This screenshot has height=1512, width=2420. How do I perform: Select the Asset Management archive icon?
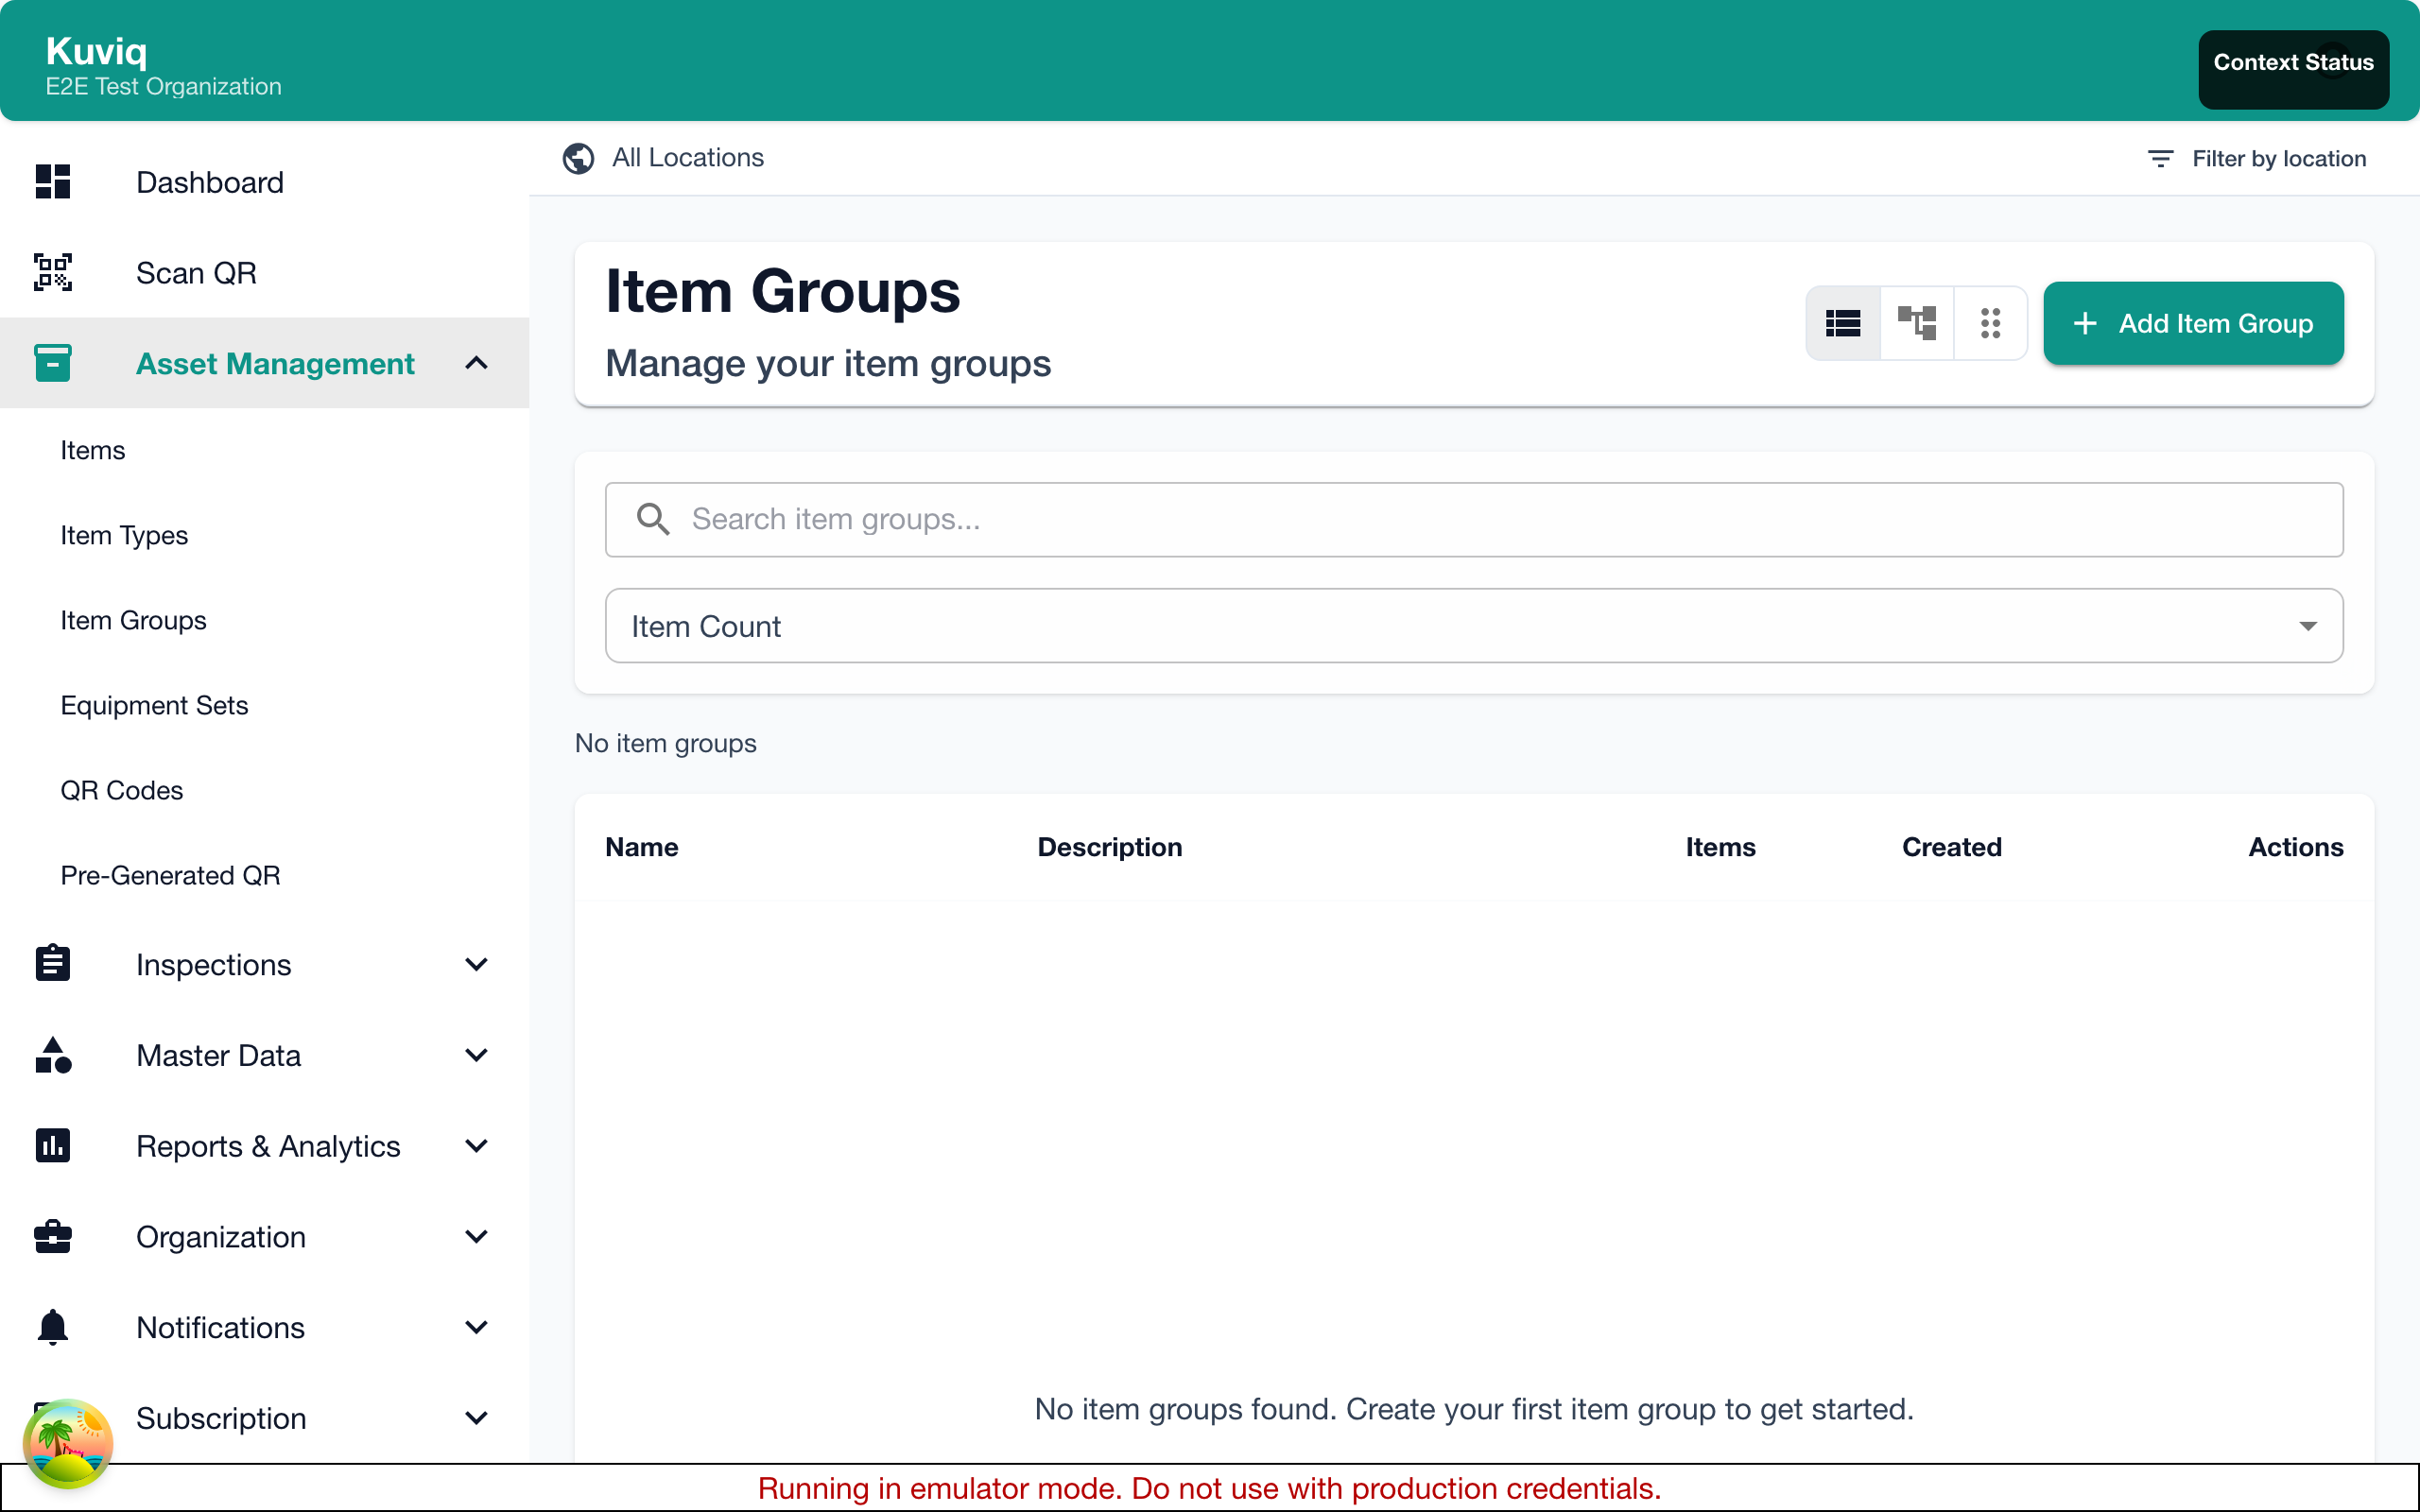[x=52, y=363]
